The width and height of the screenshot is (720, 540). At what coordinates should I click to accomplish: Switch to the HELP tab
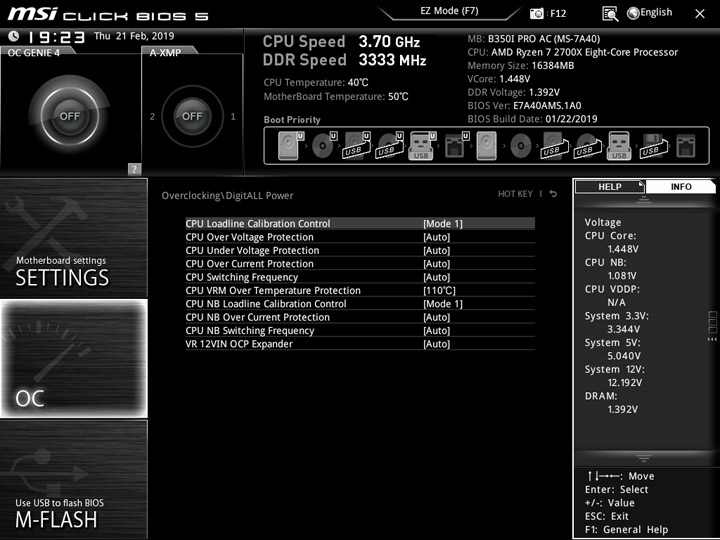609,186
